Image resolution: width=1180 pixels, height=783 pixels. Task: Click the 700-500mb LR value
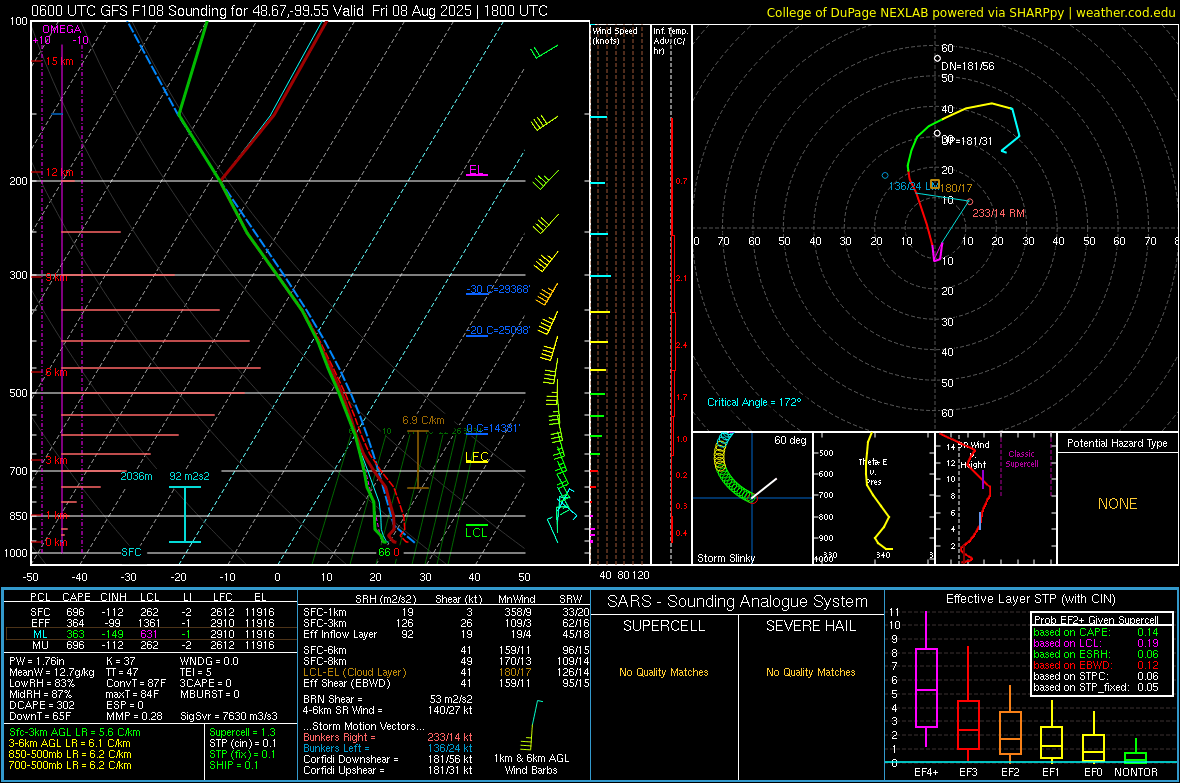[70, 765]
